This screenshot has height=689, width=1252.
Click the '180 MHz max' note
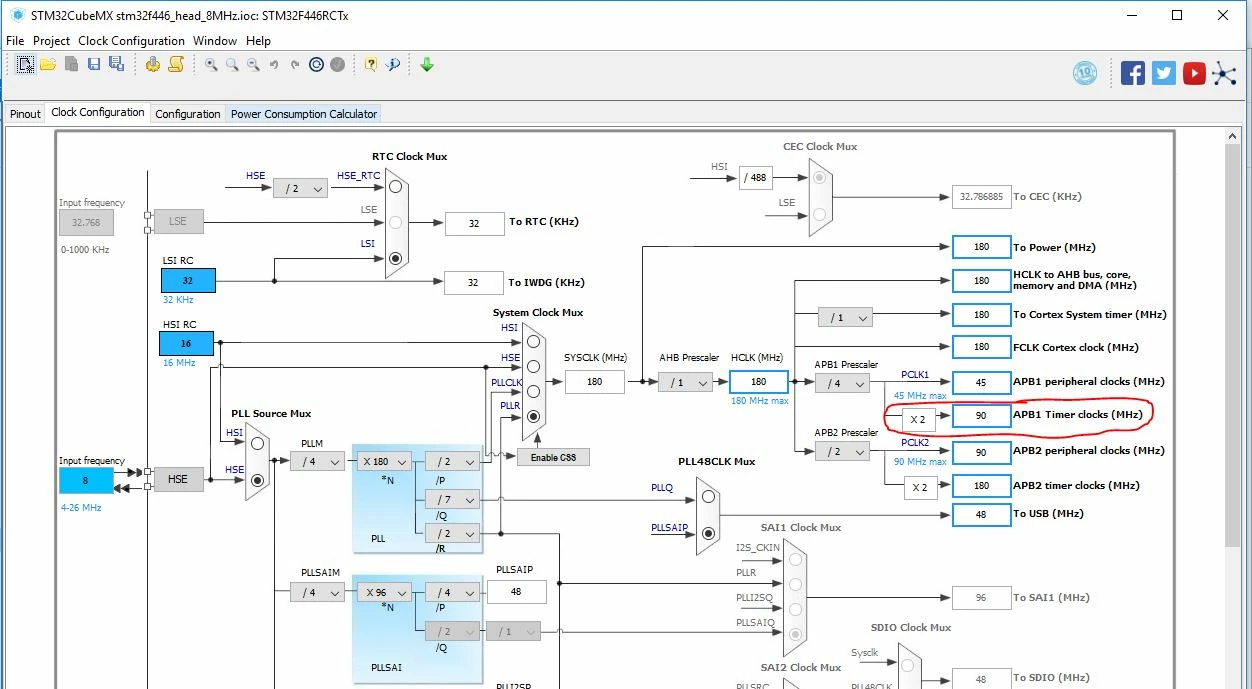(x=759, y=401)
